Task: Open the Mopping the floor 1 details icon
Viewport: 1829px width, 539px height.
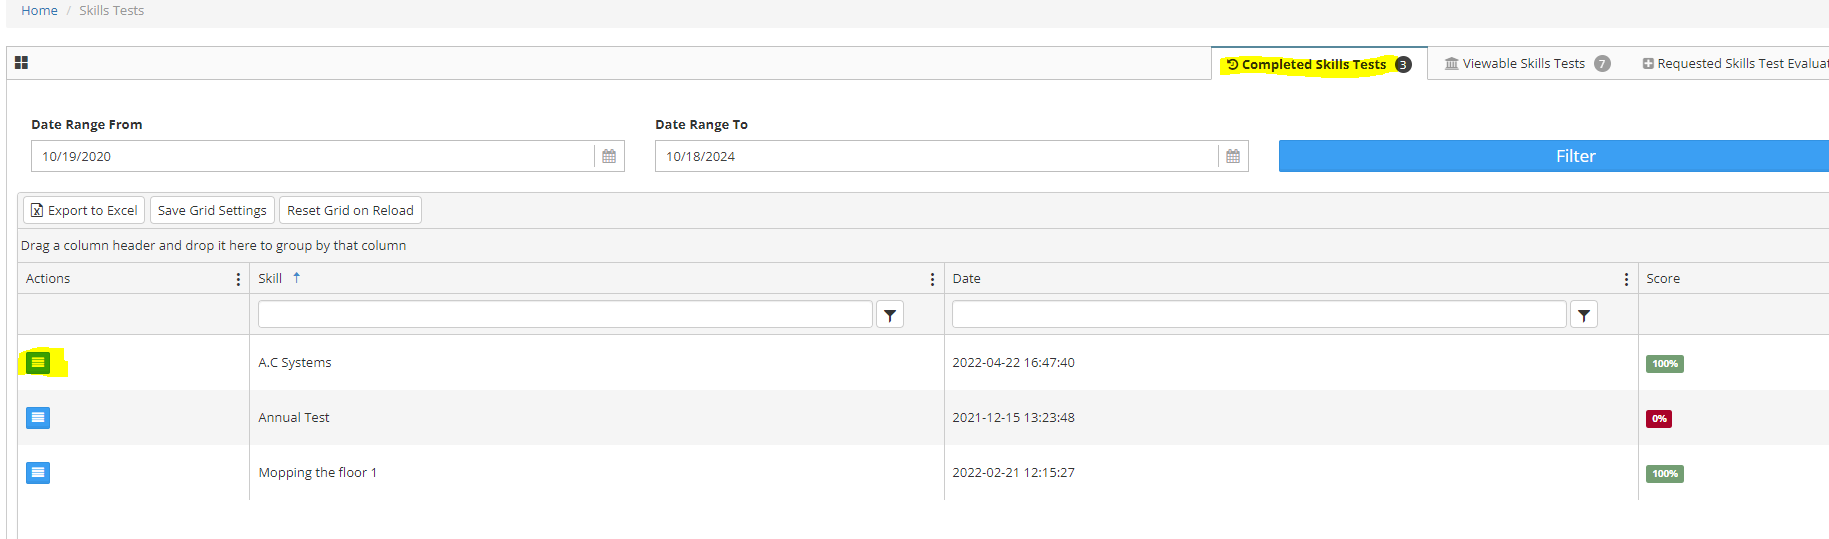Action: tap(38, 472)
